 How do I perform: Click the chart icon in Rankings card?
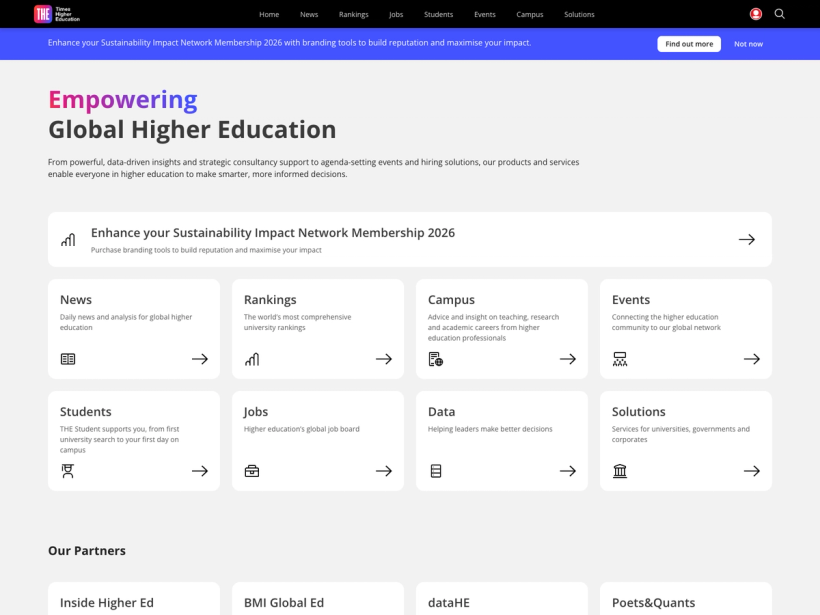[x=252, y=359]
